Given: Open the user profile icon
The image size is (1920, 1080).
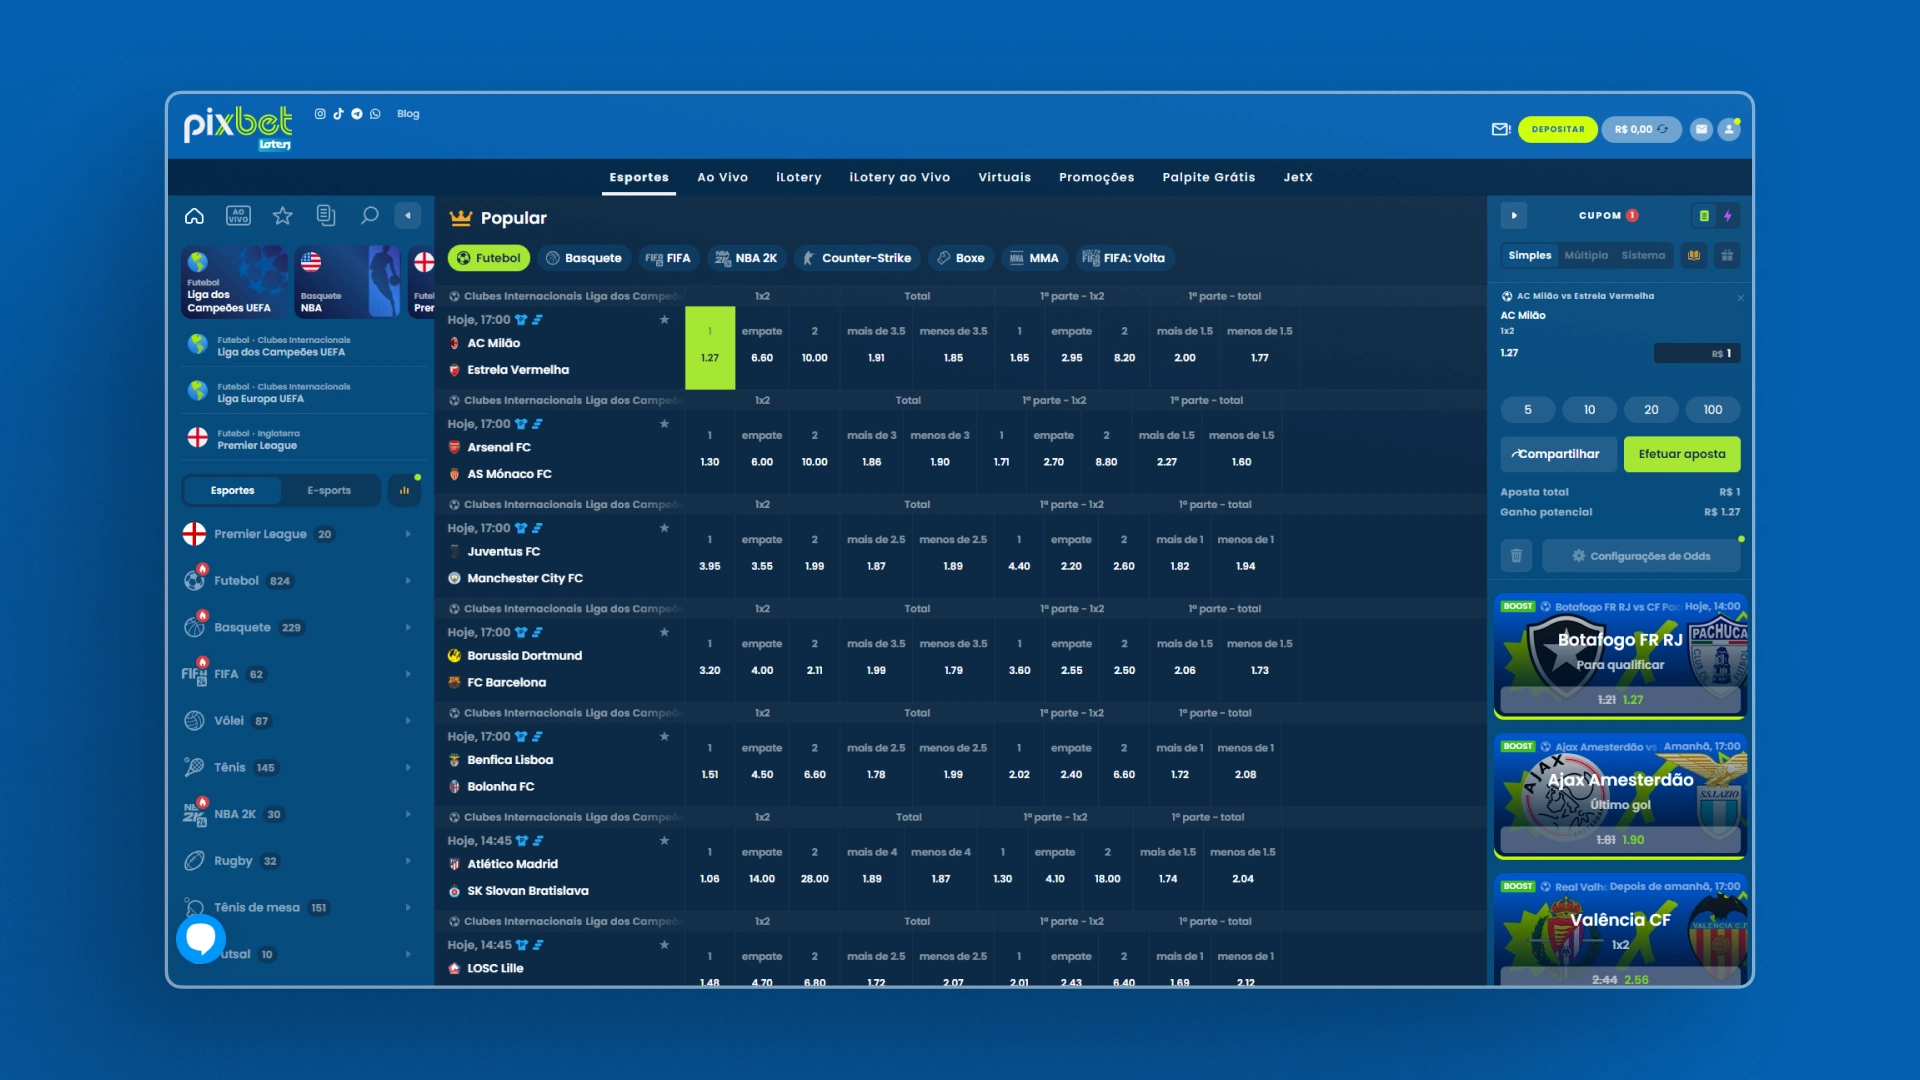Looking at the screenshot, I should point(1729,129).
